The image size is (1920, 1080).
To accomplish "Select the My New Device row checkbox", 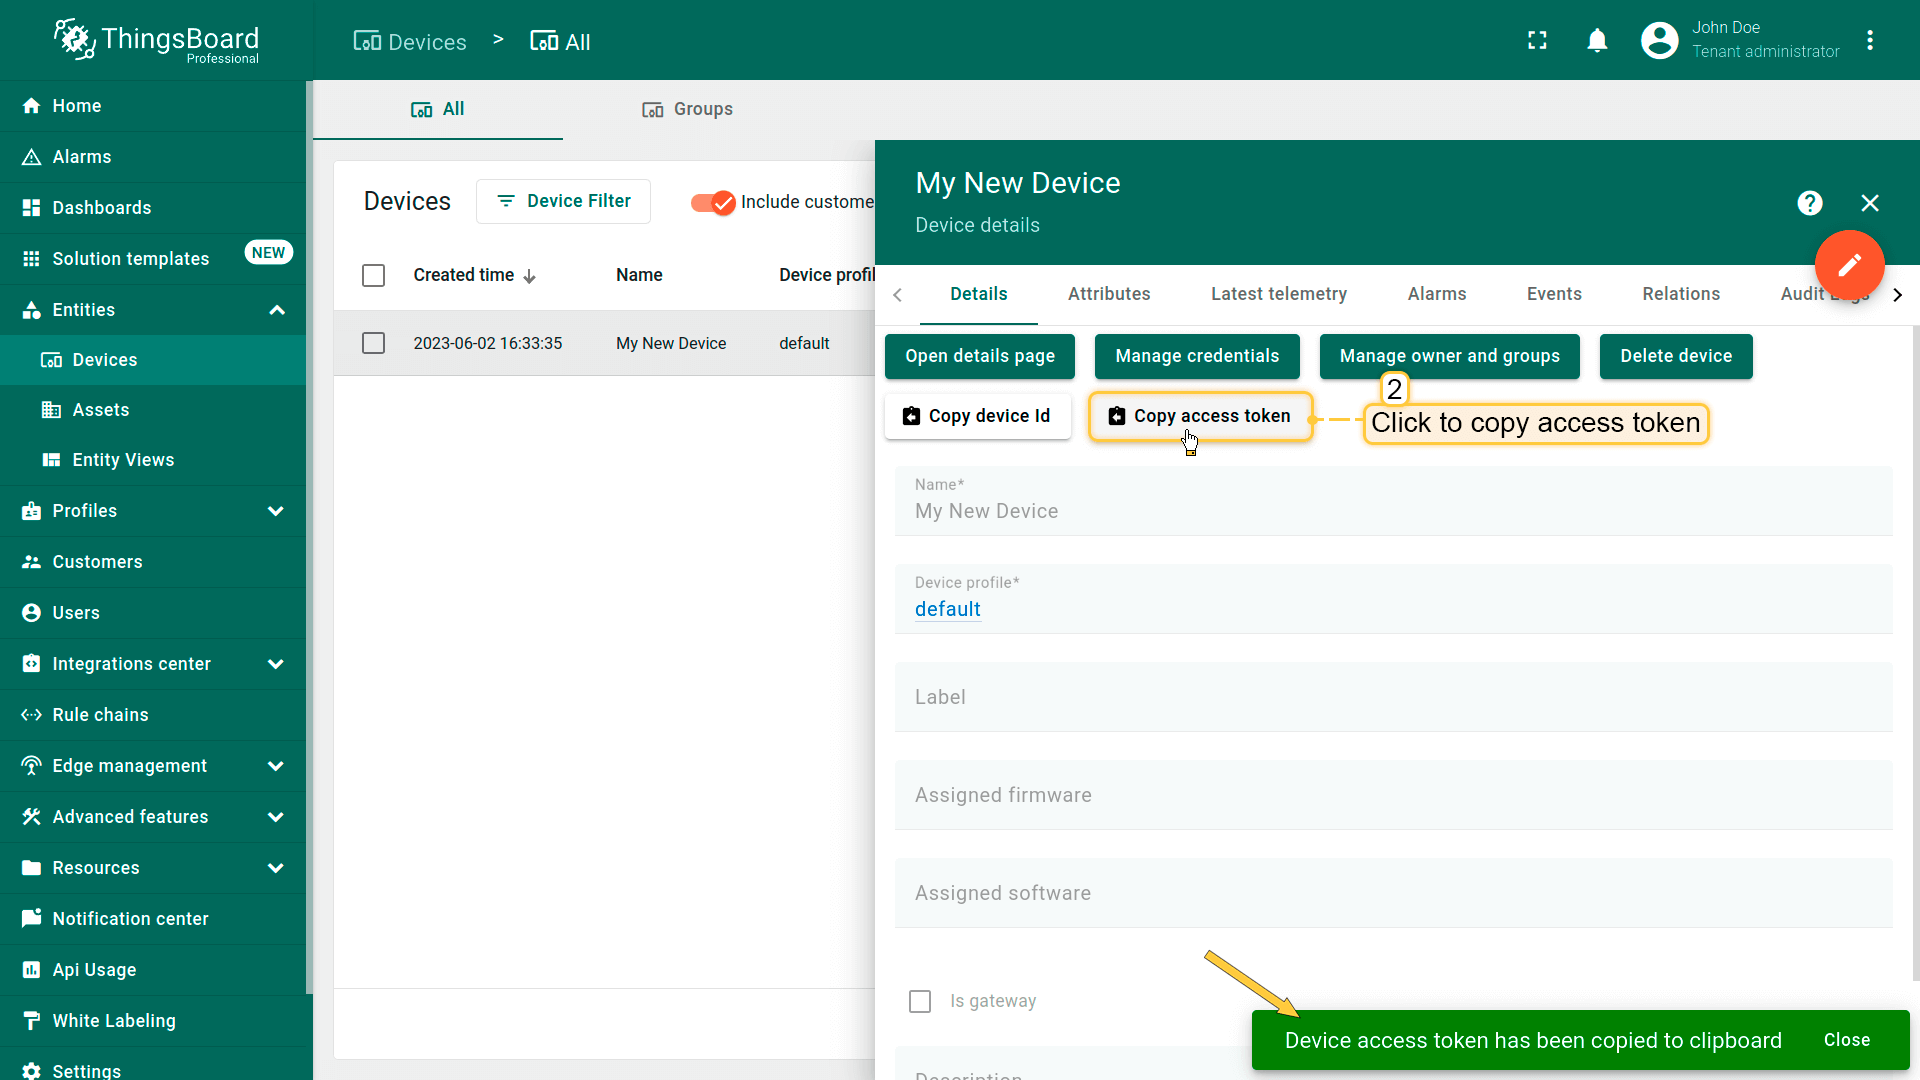I will click(x=373, y=343).
